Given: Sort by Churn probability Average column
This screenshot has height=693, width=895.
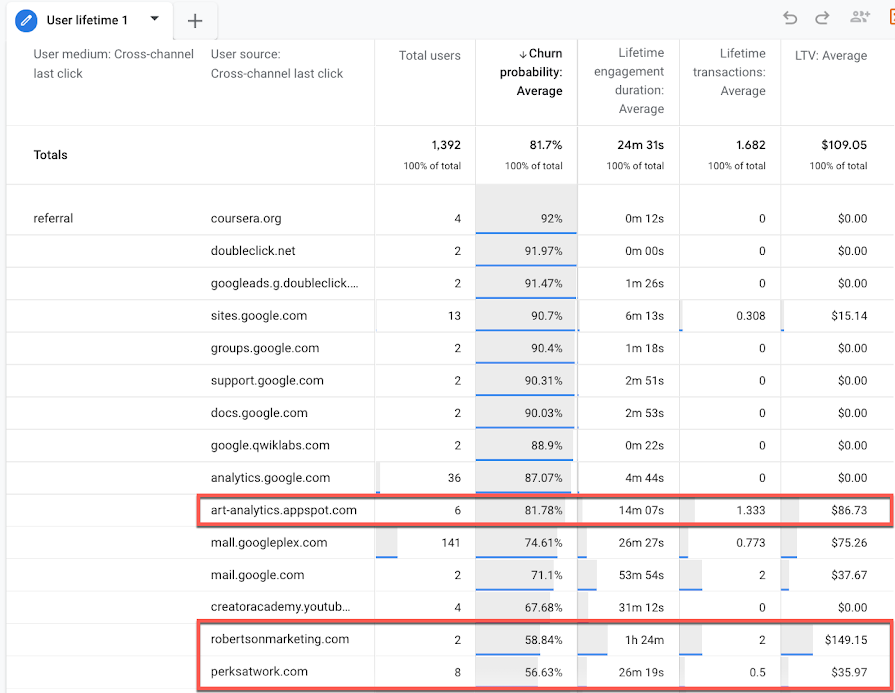Looking at the screenshot, I should coord(531,72).
